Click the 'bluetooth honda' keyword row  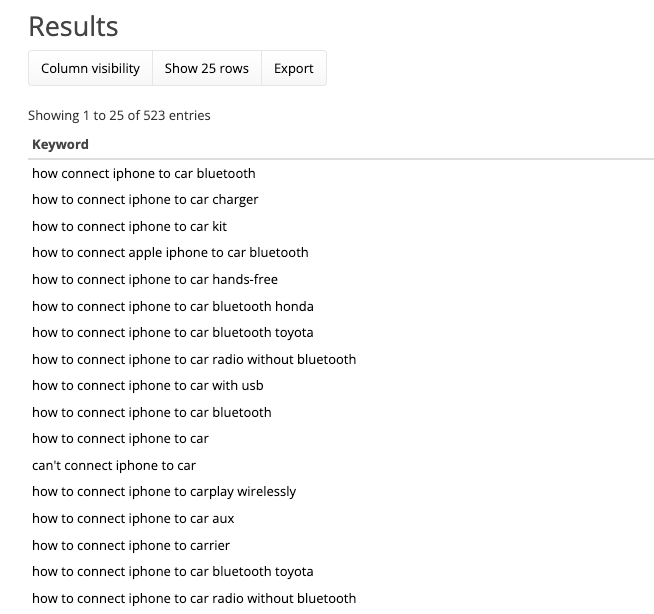coord(172,306)
